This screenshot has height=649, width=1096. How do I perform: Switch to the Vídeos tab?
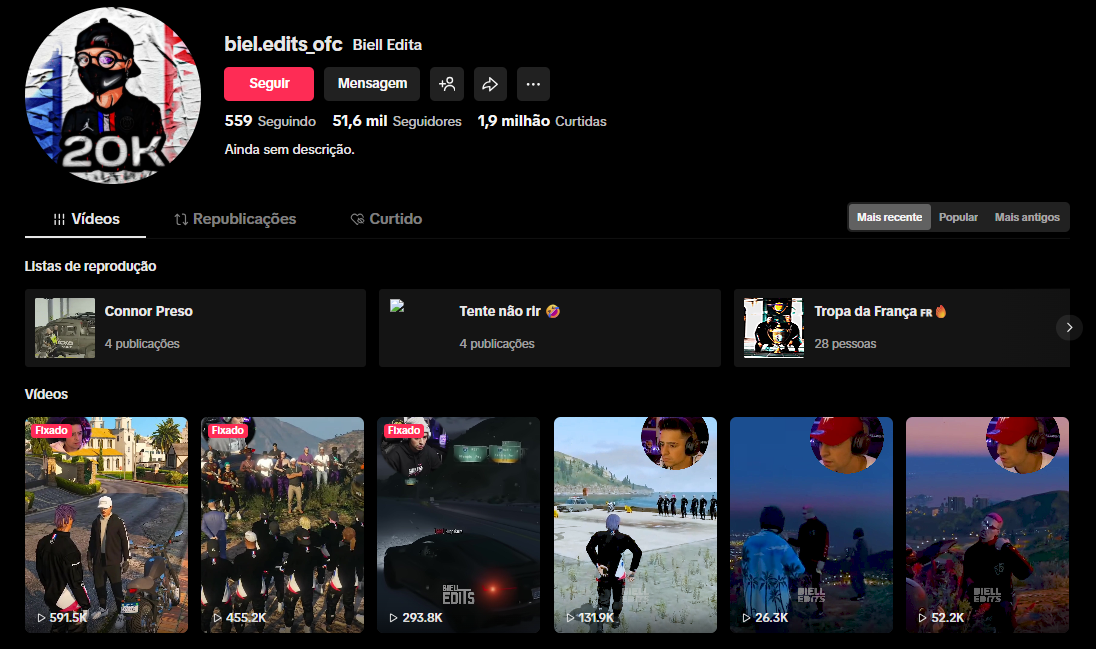tap(86, 219)
